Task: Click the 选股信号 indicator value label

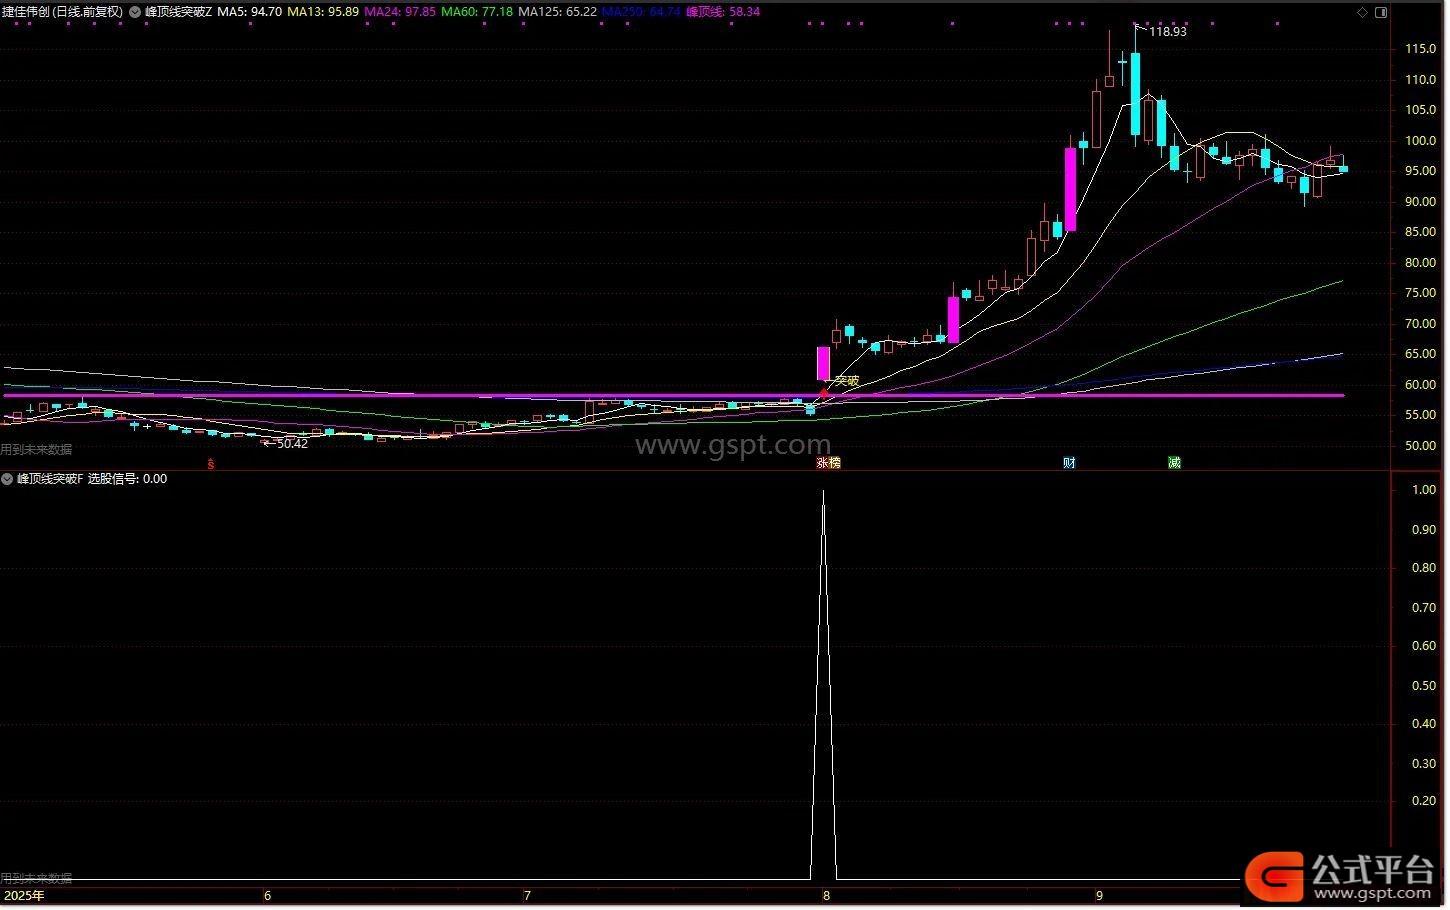Action: [x=127, y=479]
